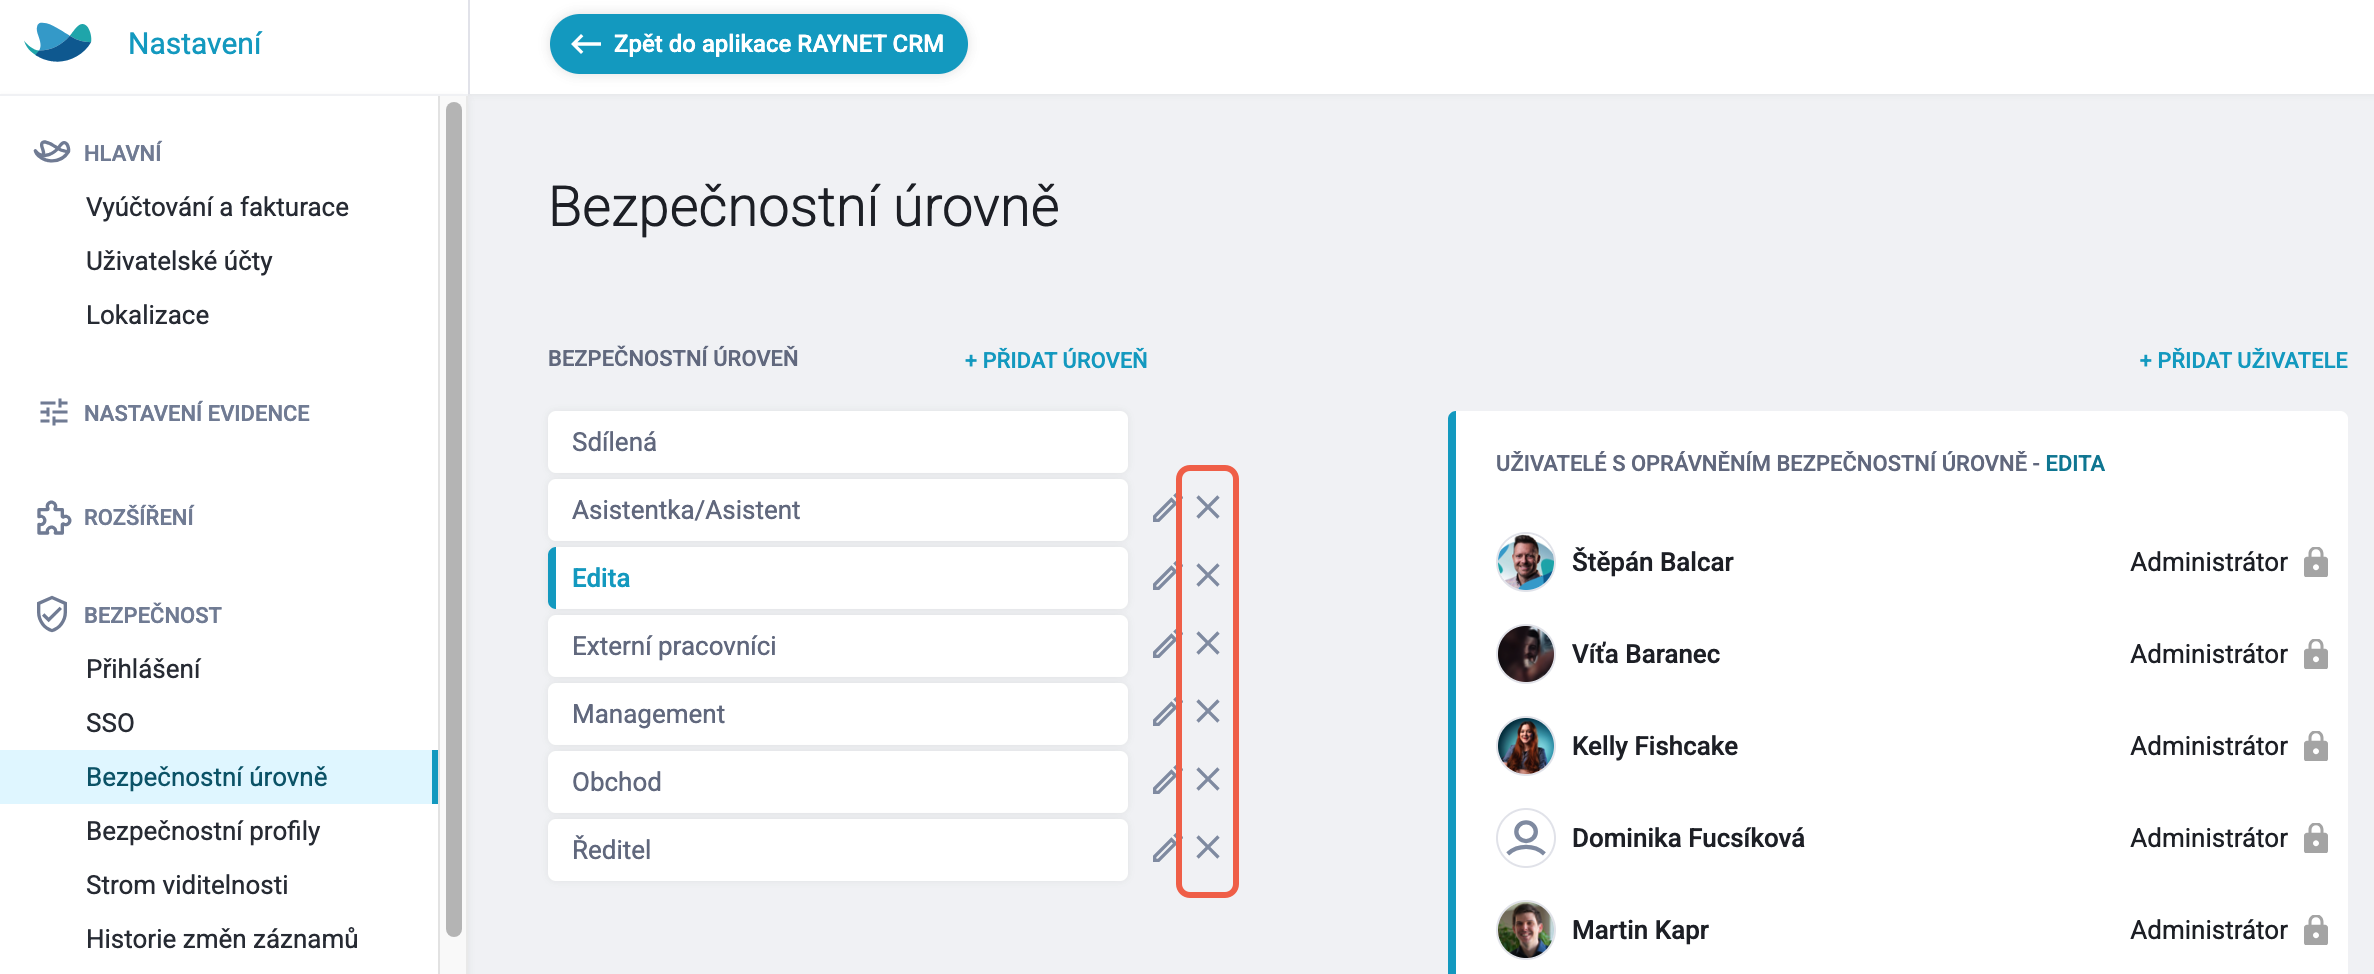Expand the Rozšíření section
The image size is (2374, 974).
click(x=138, y=517)
